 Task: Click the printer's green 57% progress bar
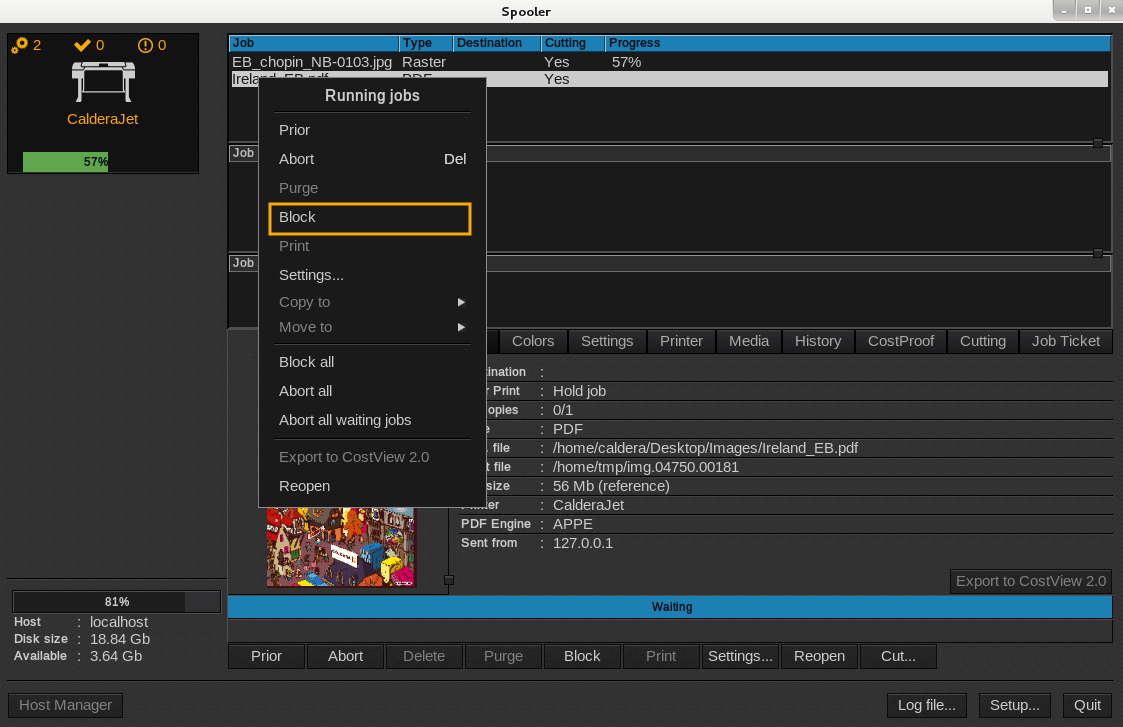65,162
